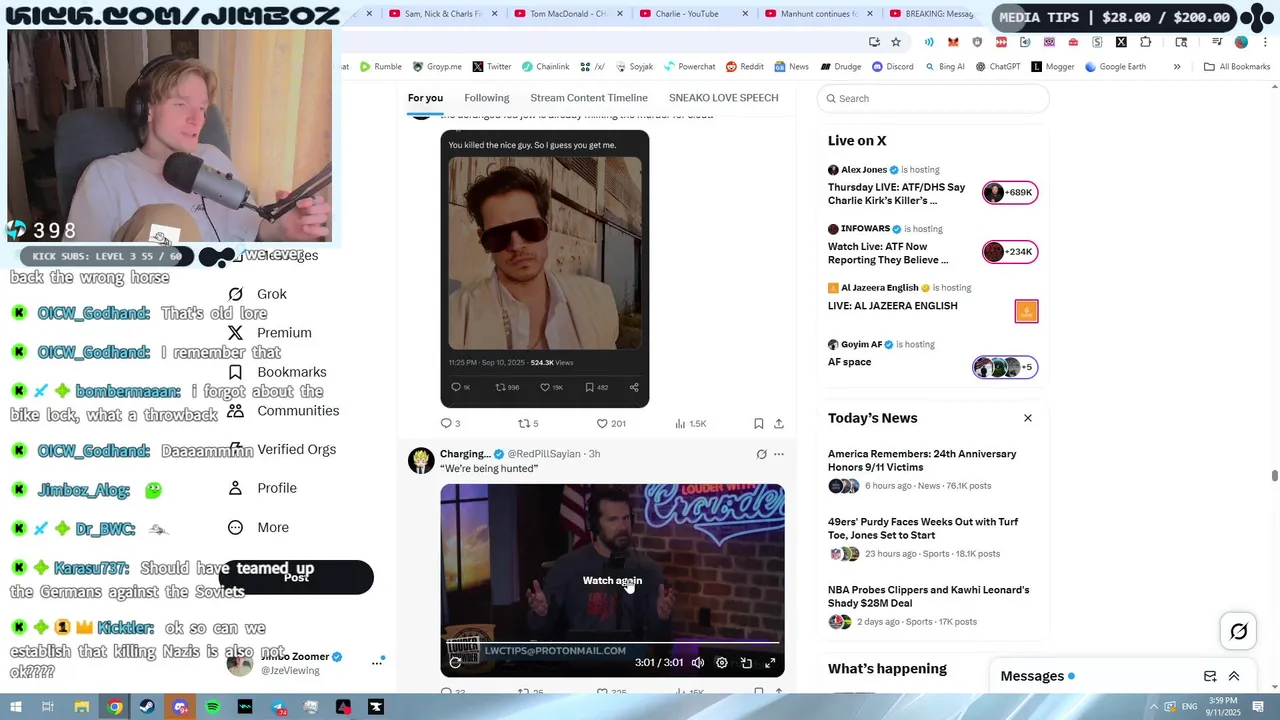Open Charging... author profile avatar
Image resolution: width=1280 pixels, height=720 pixels.
(421, 460)
